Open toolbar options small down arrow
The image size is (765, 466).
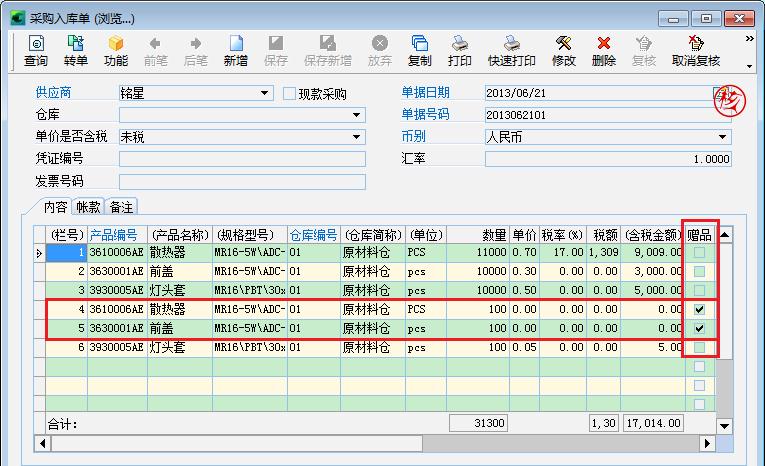[749, 66]
